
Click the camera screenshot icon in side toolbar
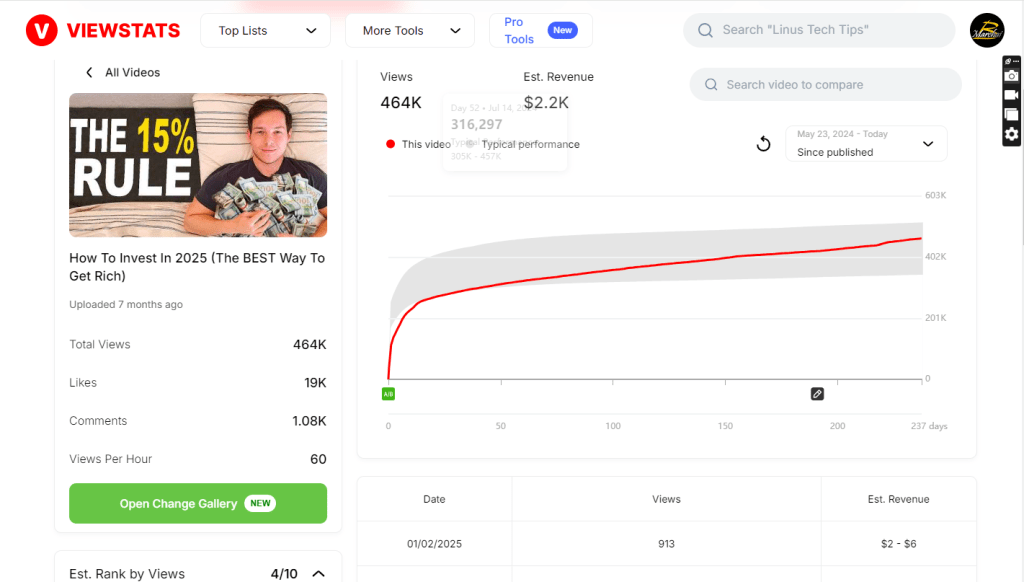coord(1011,76)
